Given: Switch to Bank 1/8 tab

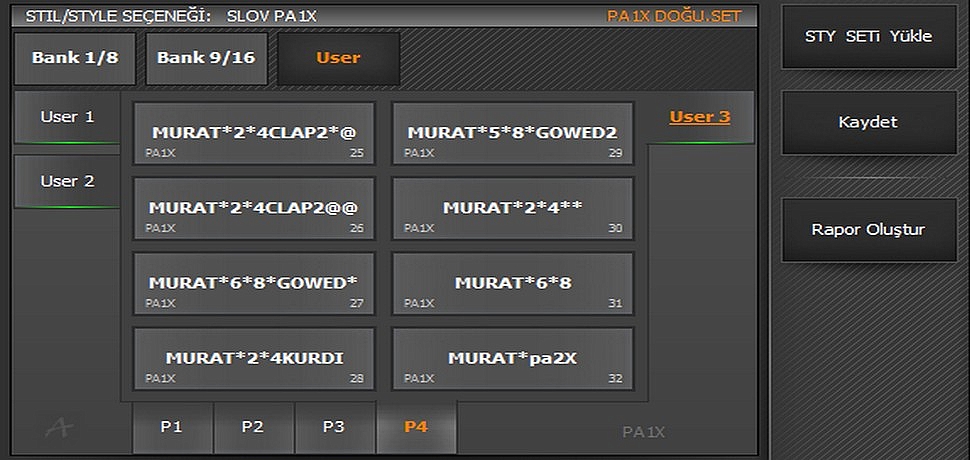Looking at the screenshot, I should point(75,58).
